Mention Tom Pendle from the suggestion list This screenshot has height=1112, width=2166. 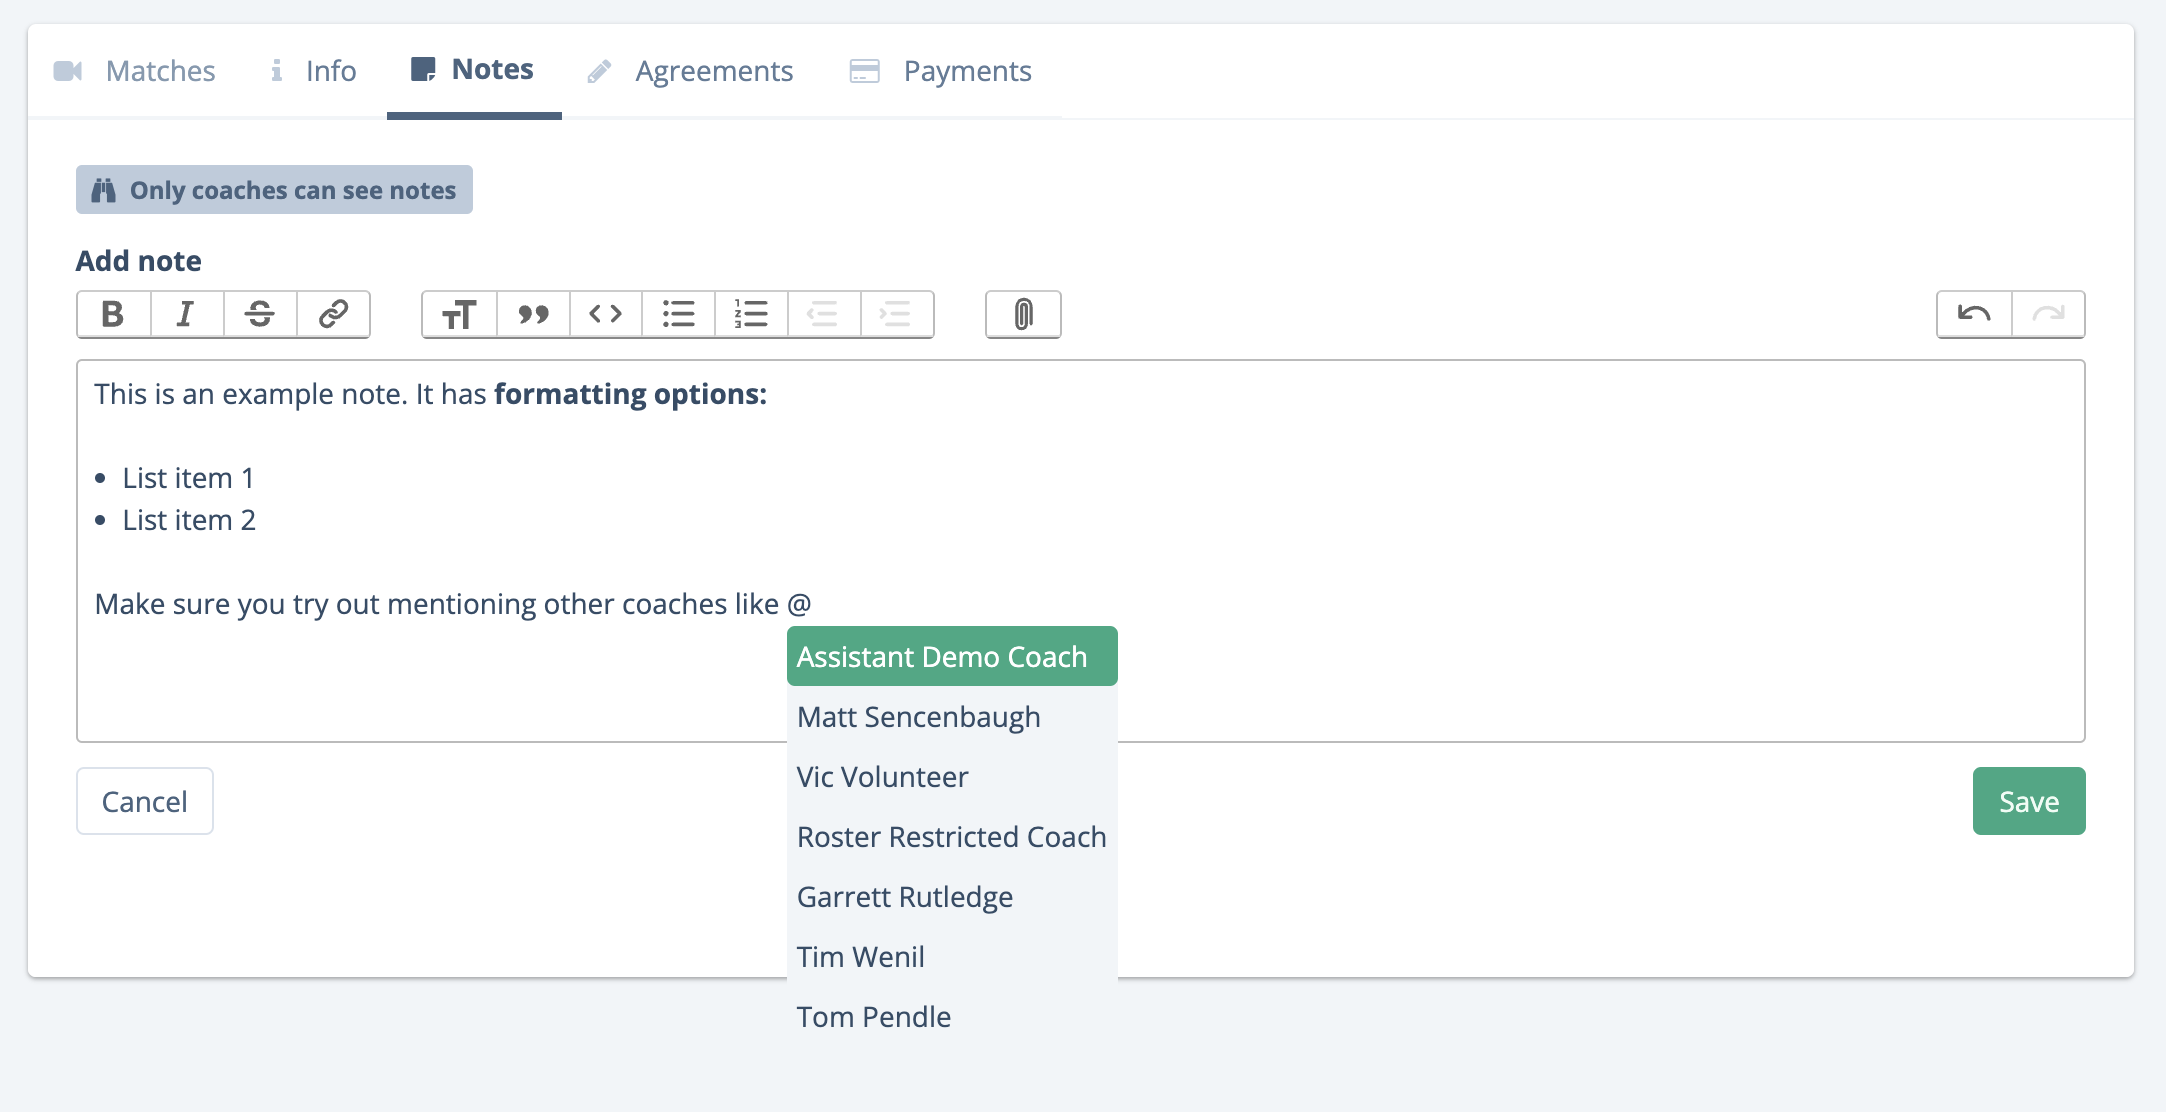(873, 1016)
